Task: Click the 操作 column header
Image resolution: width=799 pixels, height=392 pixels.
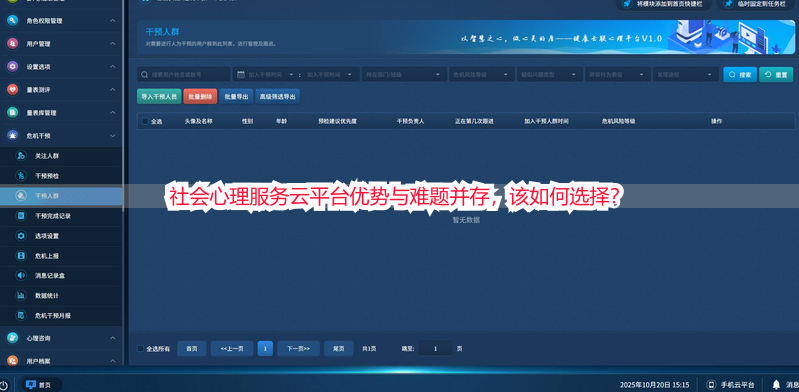Action: pos(716,121)
